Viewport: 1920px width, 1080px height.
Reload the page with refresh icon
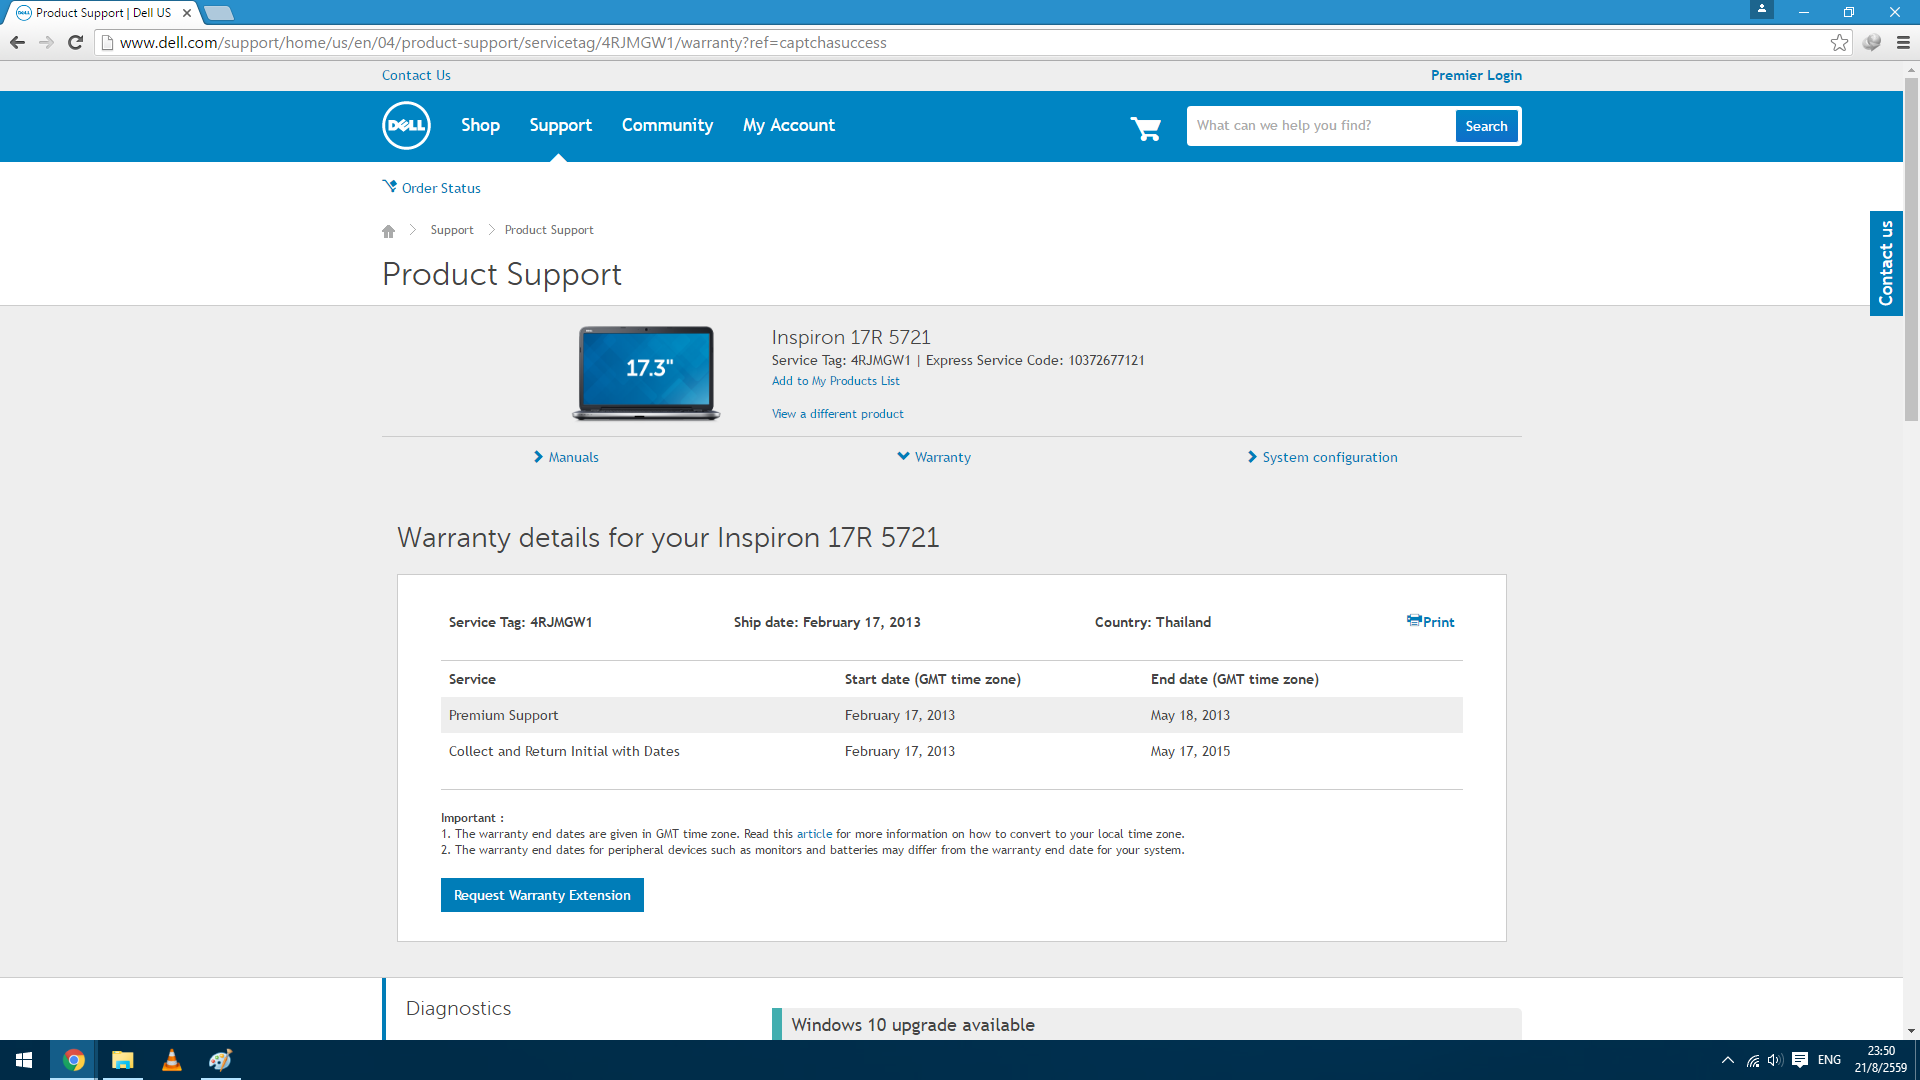point(75,43)
